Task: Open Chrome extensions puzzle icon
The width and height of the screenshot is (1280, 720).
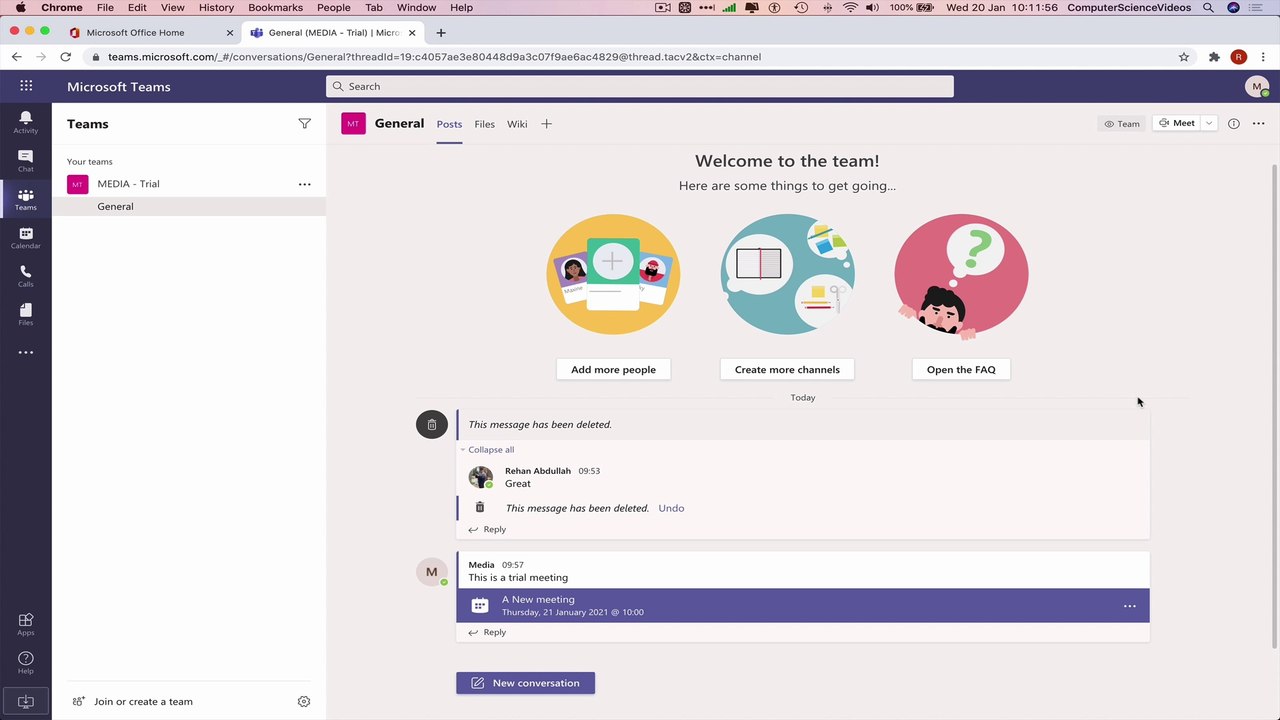Action: 1214,57
